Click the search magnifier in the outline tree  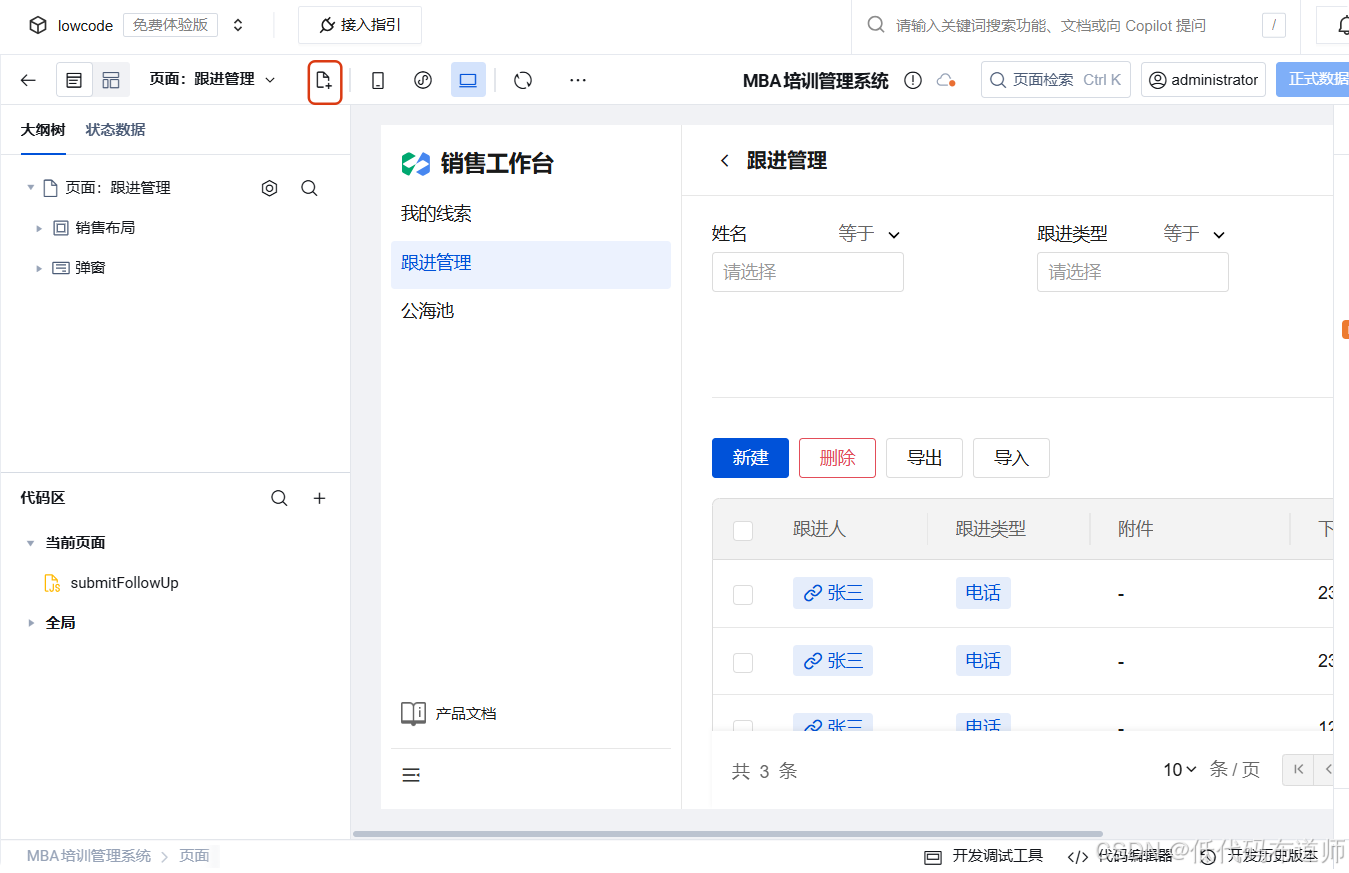(x=309, y=187)
